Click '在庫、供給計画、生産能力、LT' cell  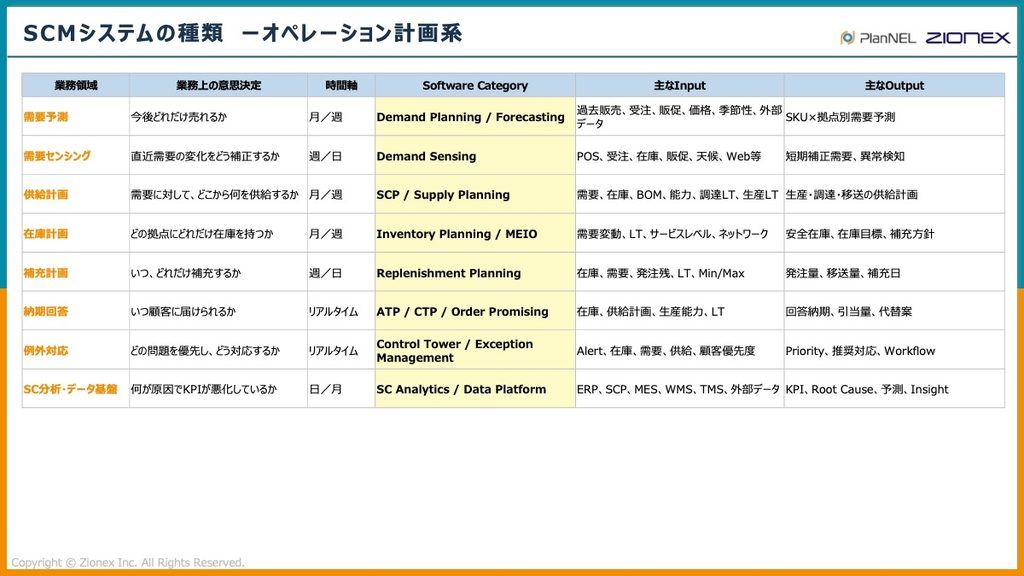(679, 312)
